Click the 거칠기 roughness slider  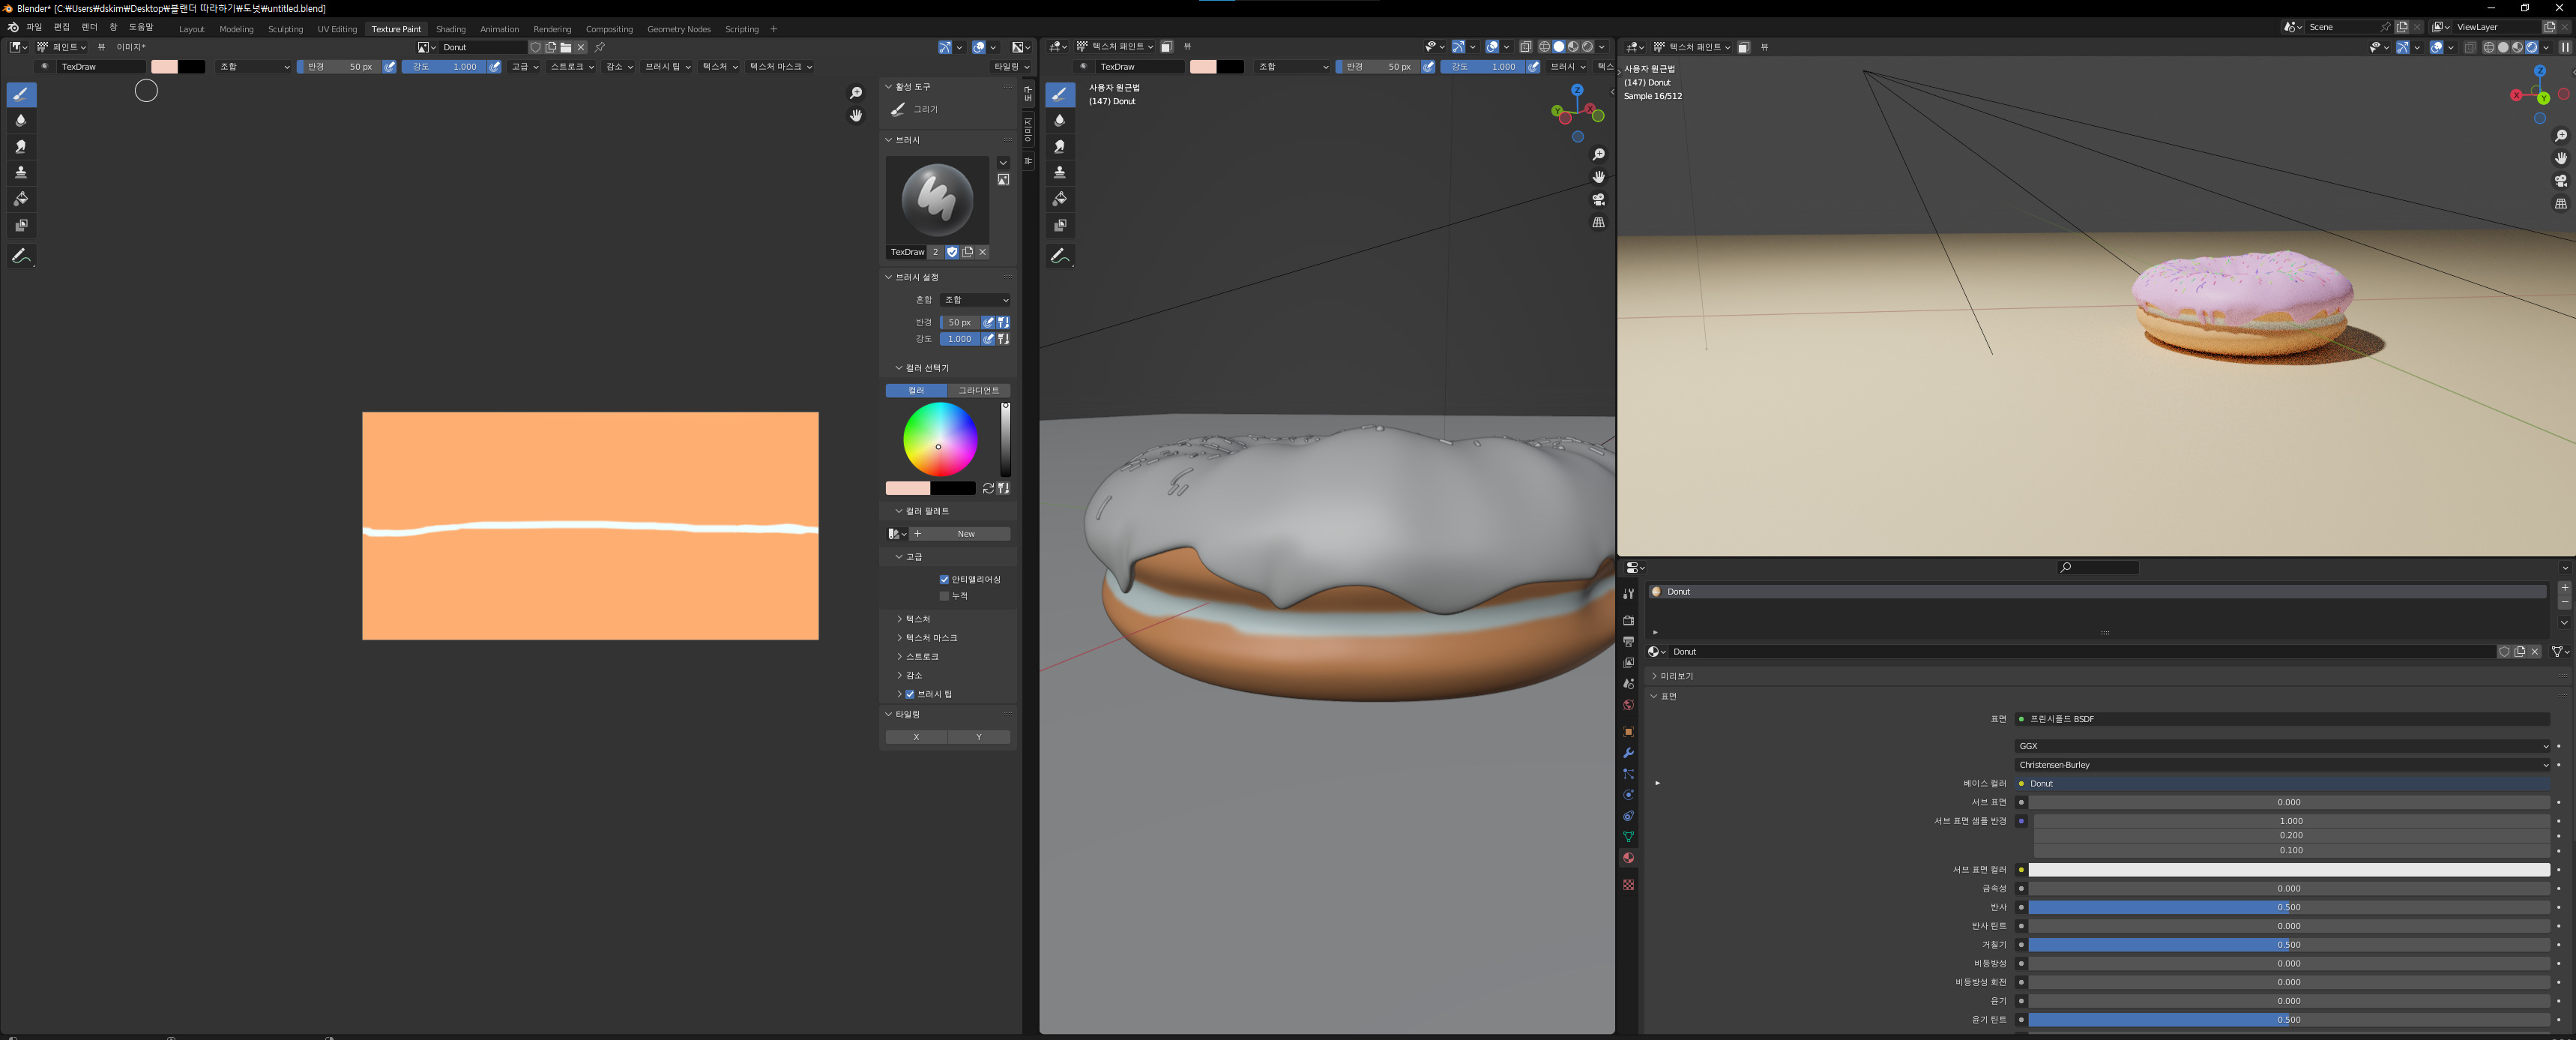point(2288,945)
